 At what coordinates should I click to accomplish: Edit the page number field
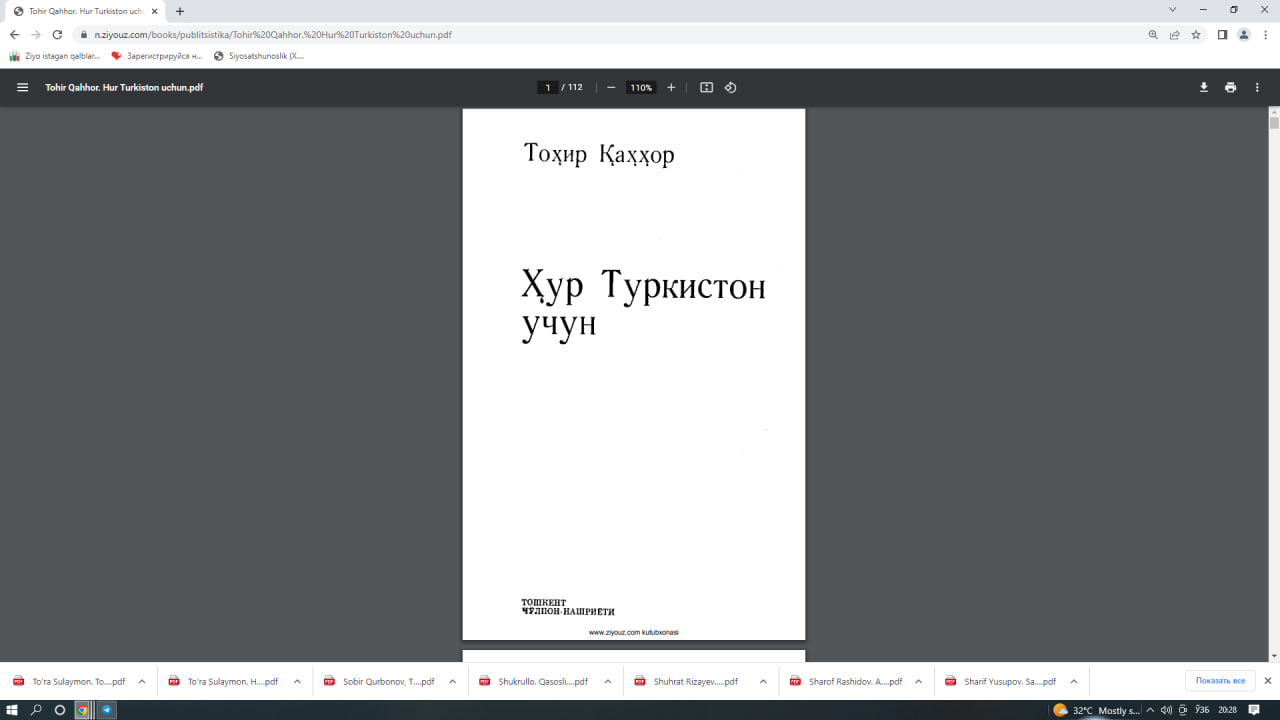pos(547,87)
